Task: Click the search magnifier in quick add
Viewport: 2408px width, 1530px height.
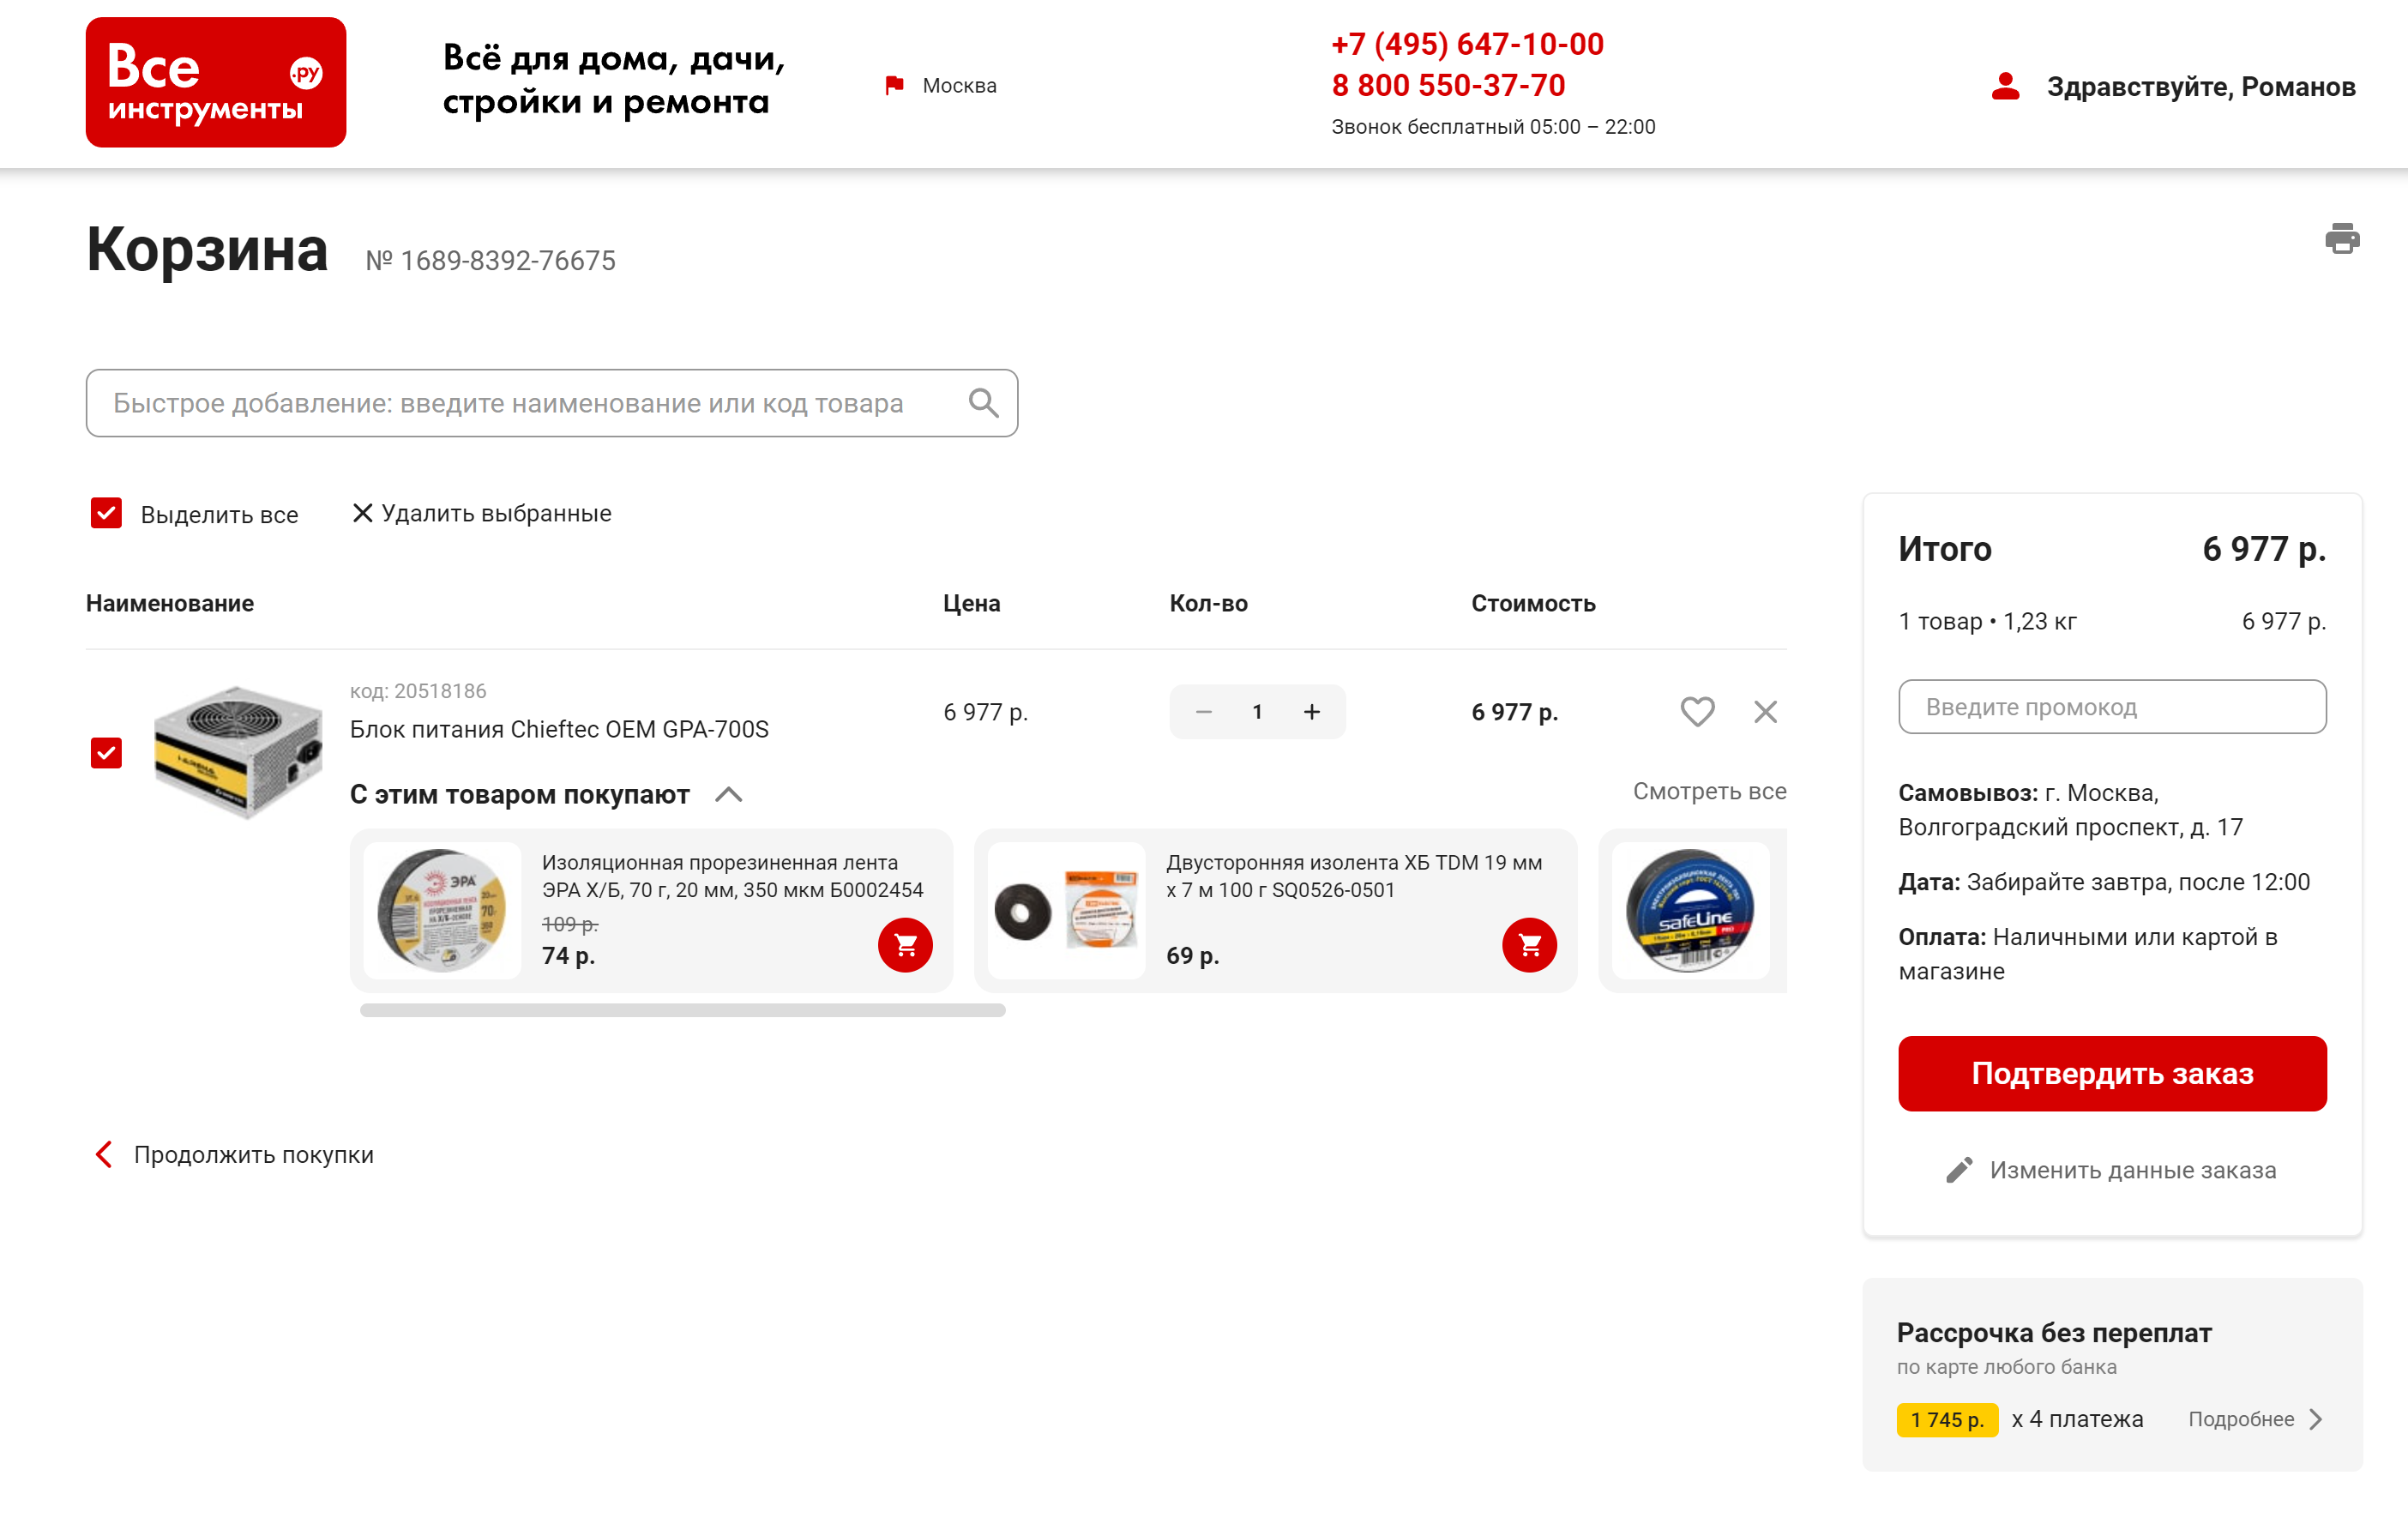Action: 984,403
